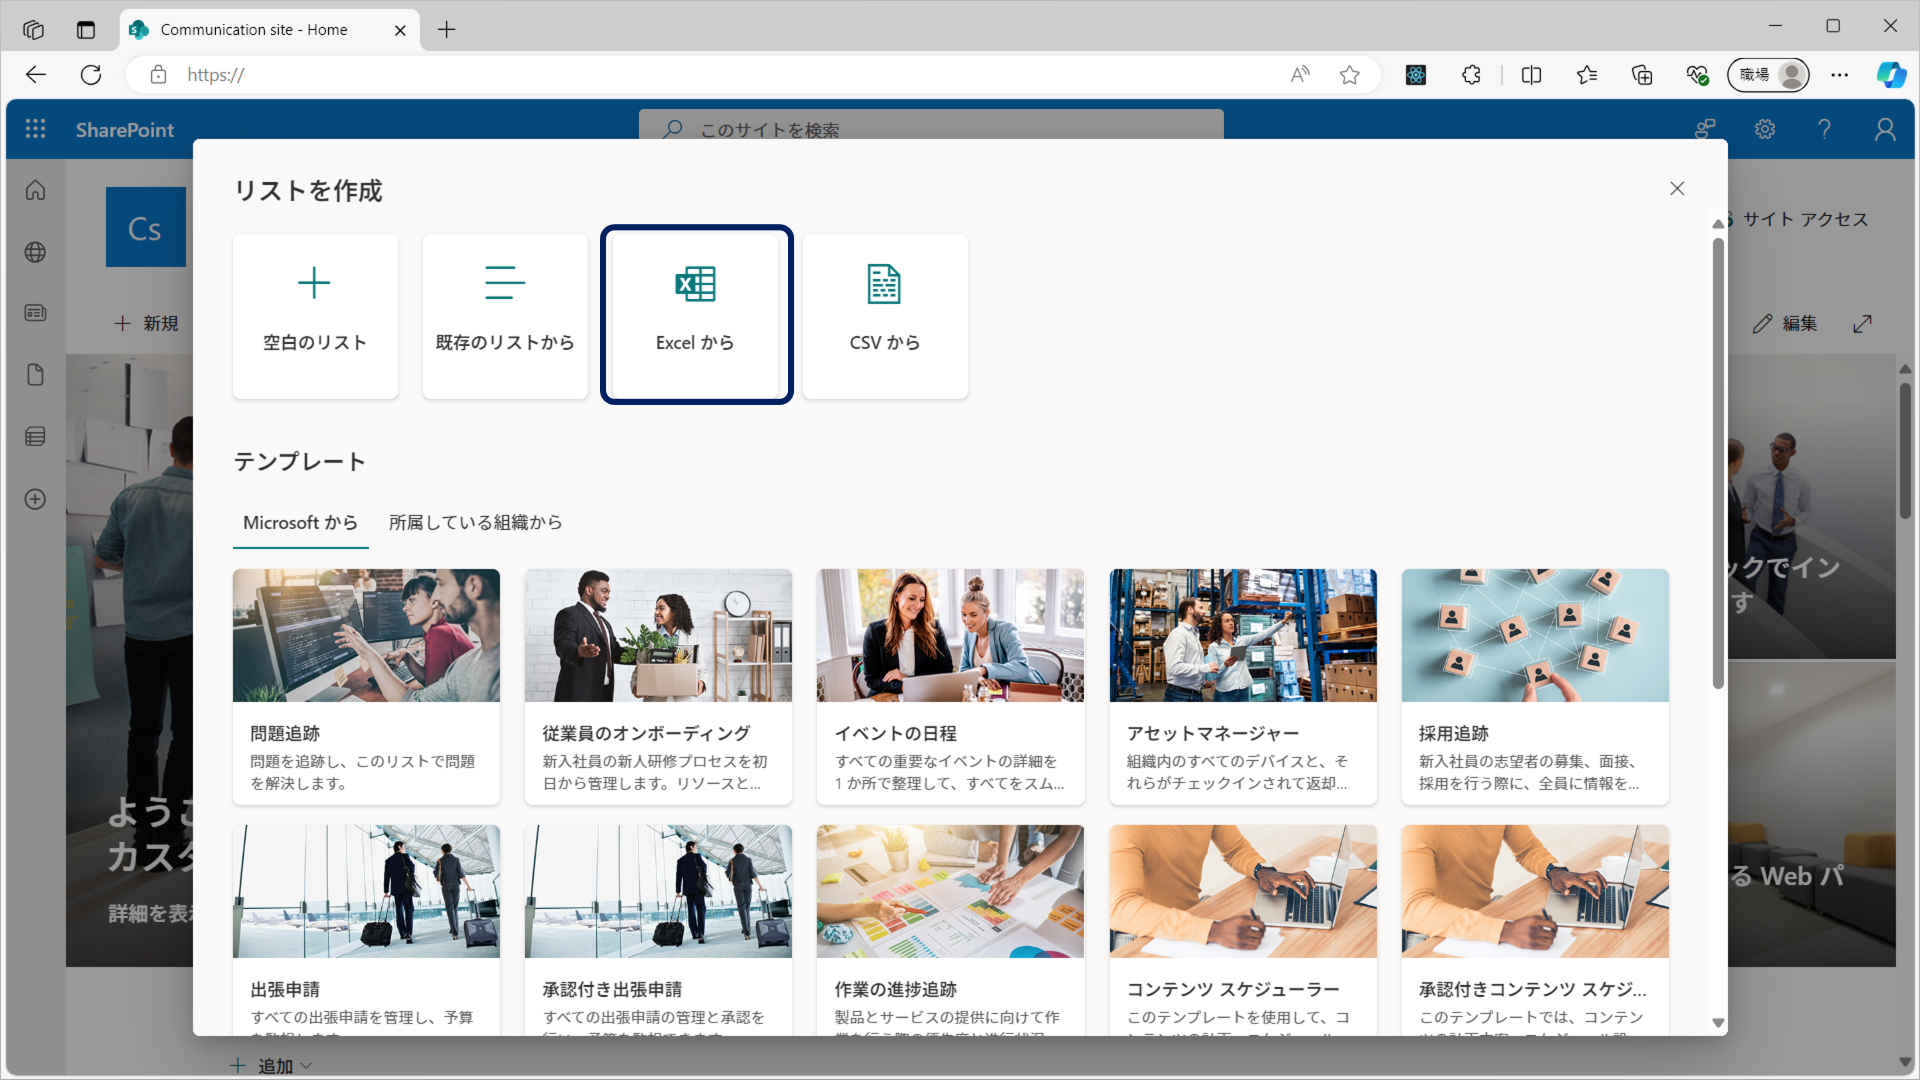The width and height of the screenshot is (1920, 1080).
Task: Pick the 既存のリストから tile
Action: click(x=505, y=315)
